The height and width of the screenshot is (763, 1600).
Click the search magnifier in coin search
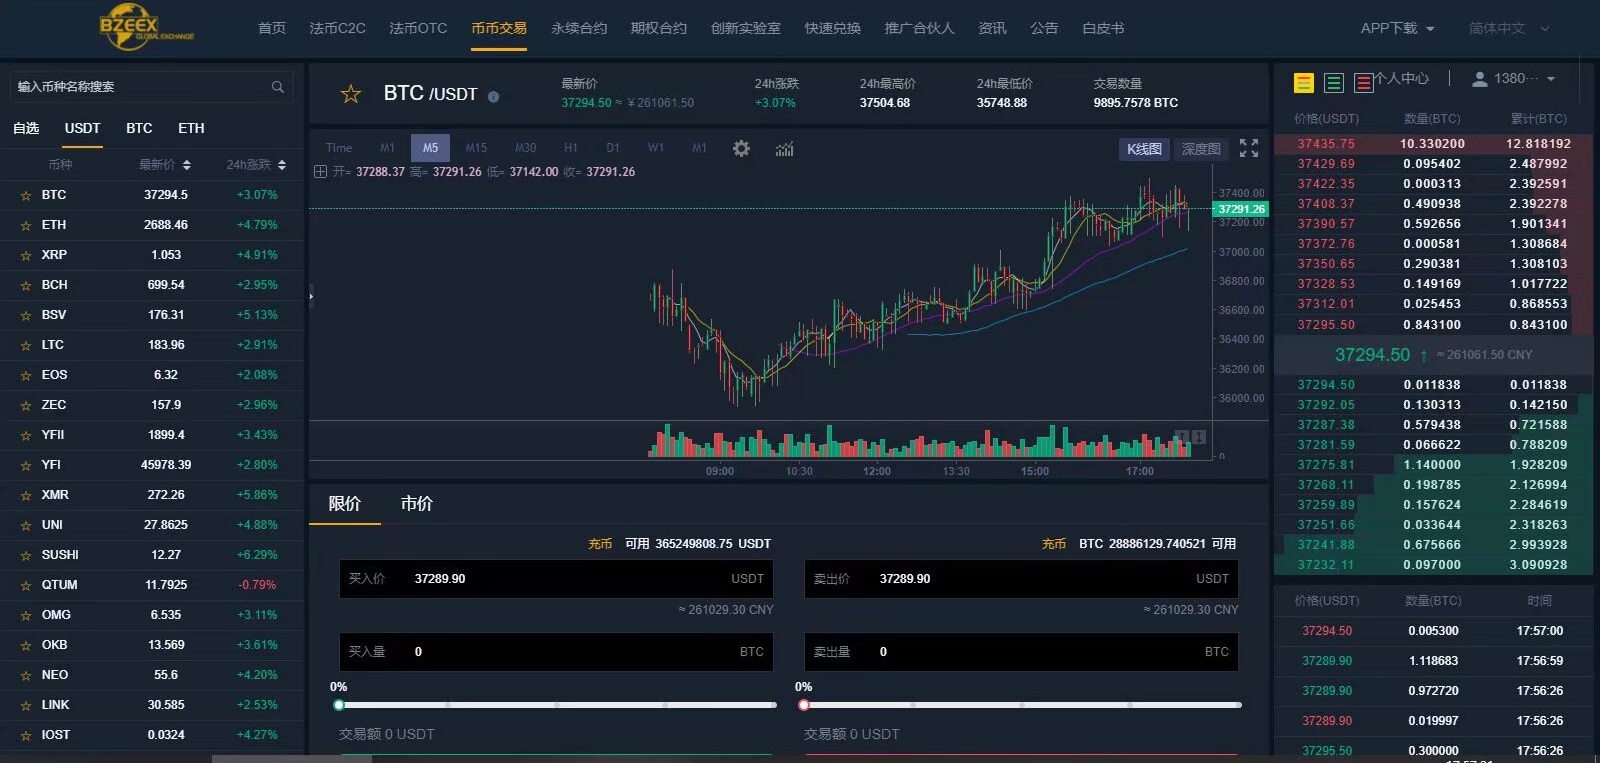tap(278, 87)
